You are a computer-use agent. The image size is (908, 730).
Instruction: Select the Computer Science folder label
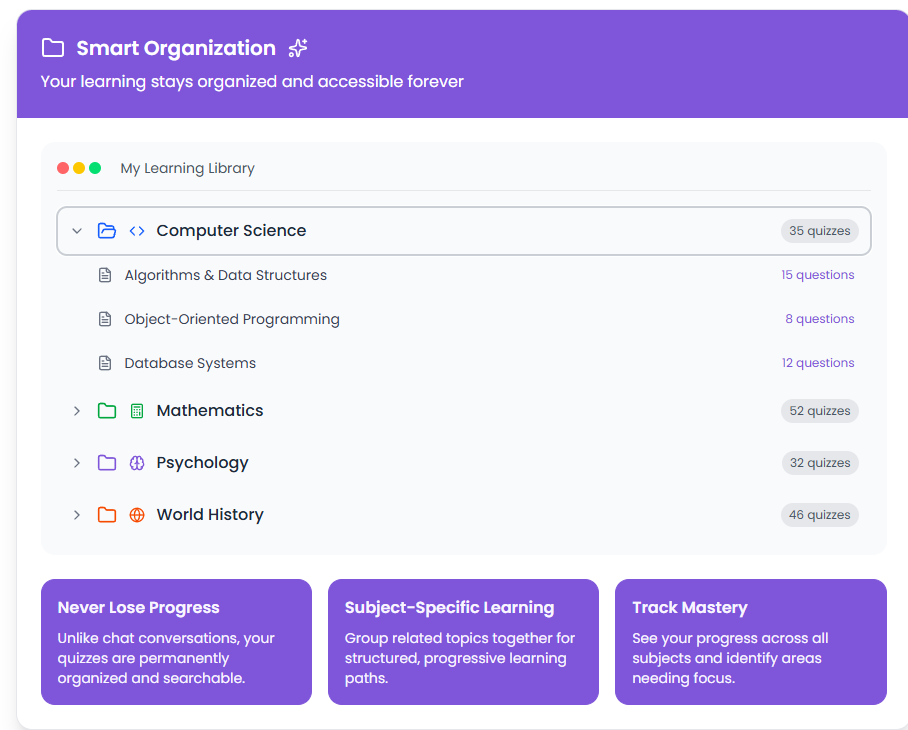click(231, 230)
